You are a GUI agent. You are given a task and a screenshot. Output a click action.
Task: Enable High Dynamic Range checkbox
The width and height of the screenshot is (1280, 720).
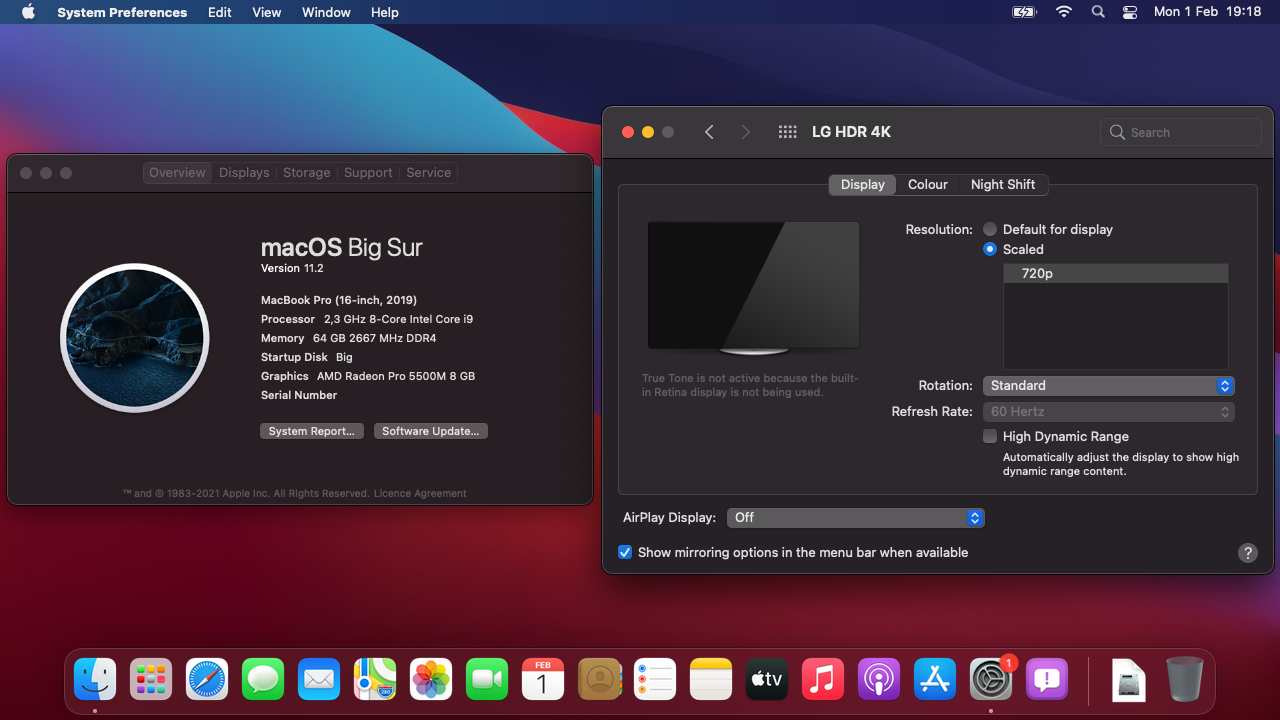click(x=990, y=436)
